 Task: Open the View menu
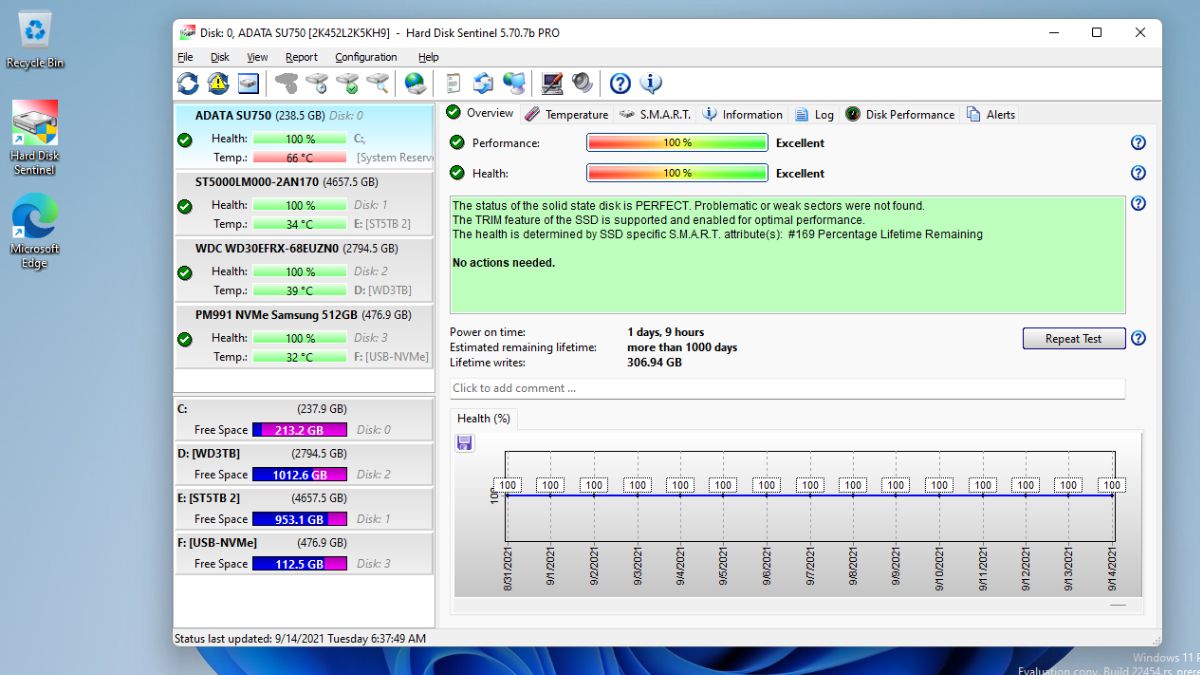[x=257, y=57]
